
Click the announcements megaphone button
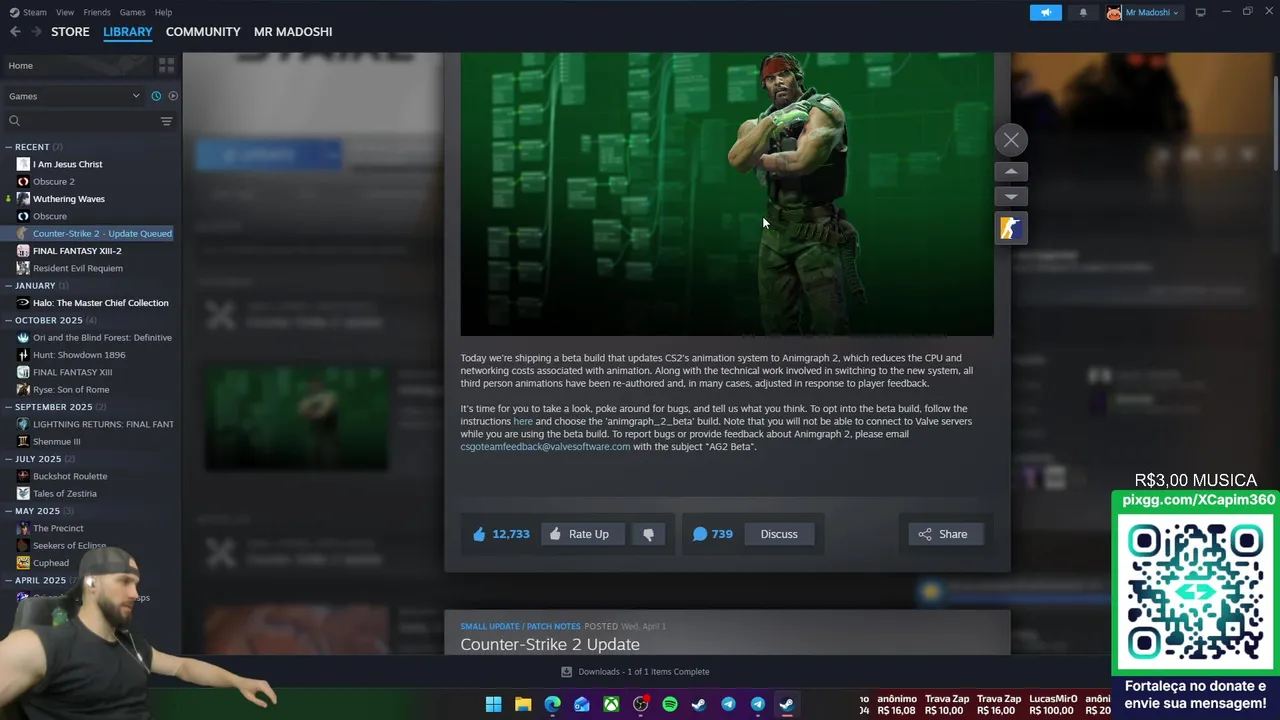pos(1046,13)
